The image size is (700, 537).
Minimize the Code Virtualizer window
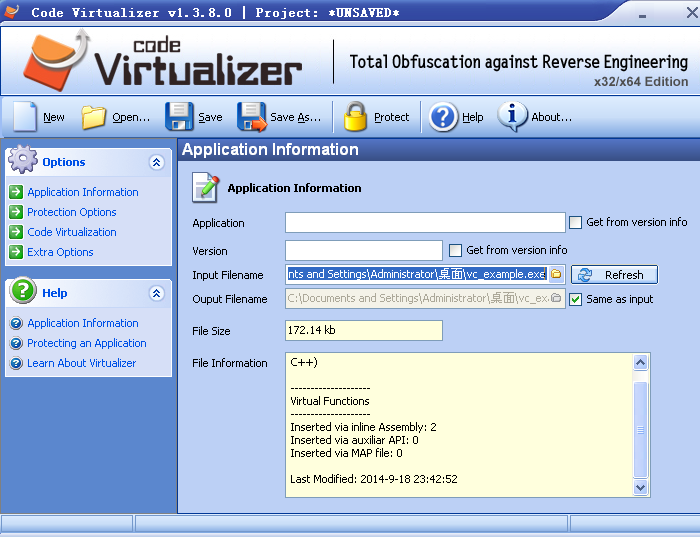[642, 15]
